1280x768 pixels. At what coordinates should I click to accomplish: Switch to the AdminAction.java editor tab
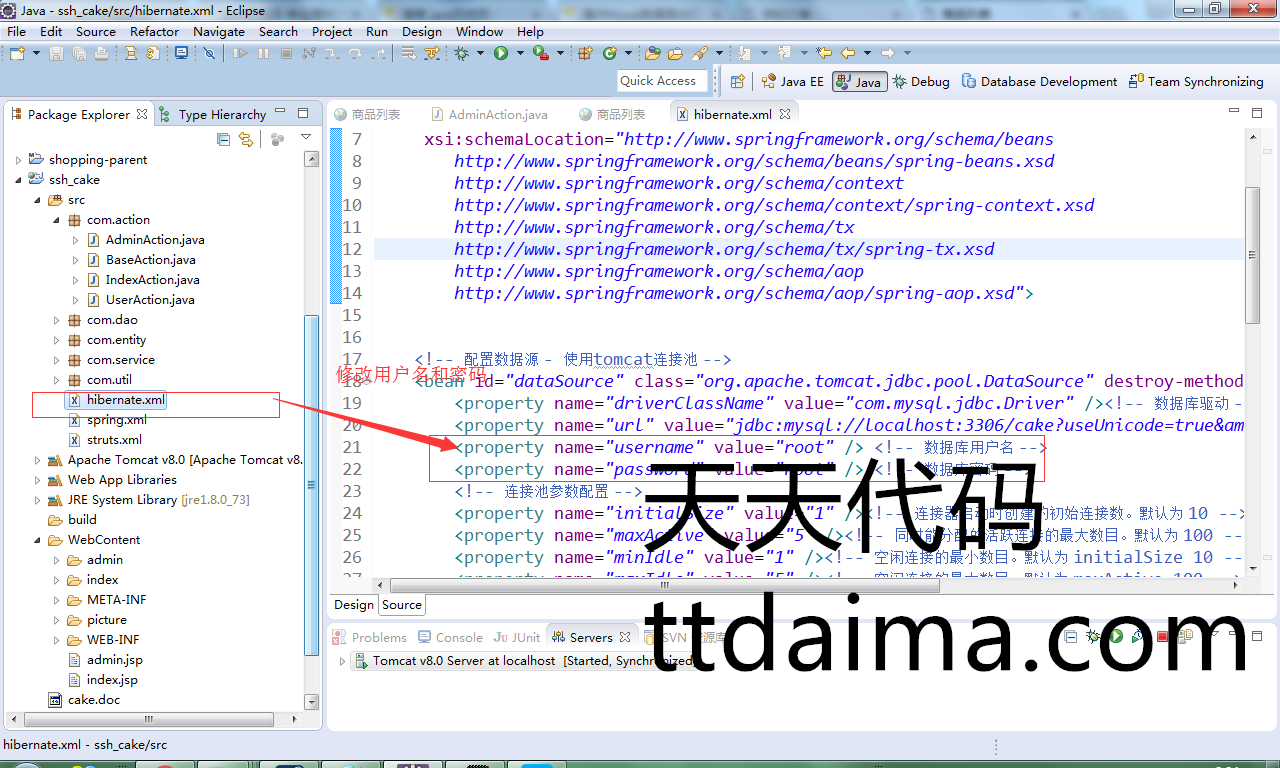tap(497, 114)
